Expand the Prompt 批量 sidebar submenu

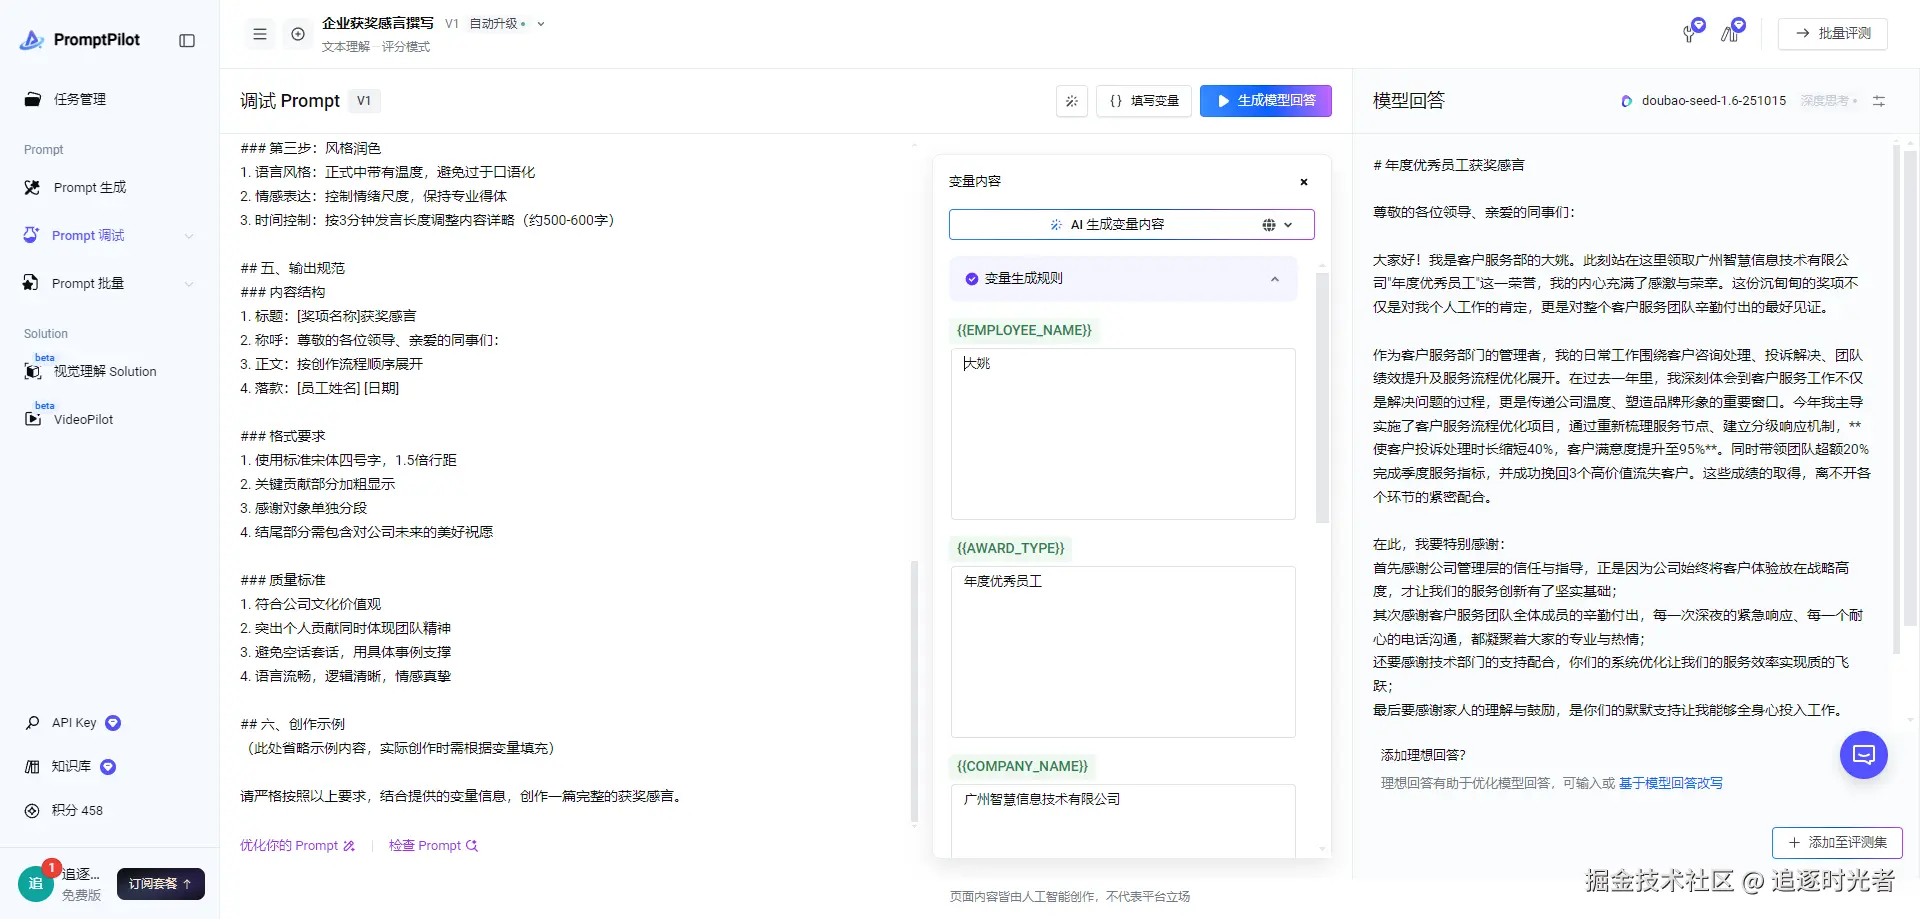(x=189, y=284)
